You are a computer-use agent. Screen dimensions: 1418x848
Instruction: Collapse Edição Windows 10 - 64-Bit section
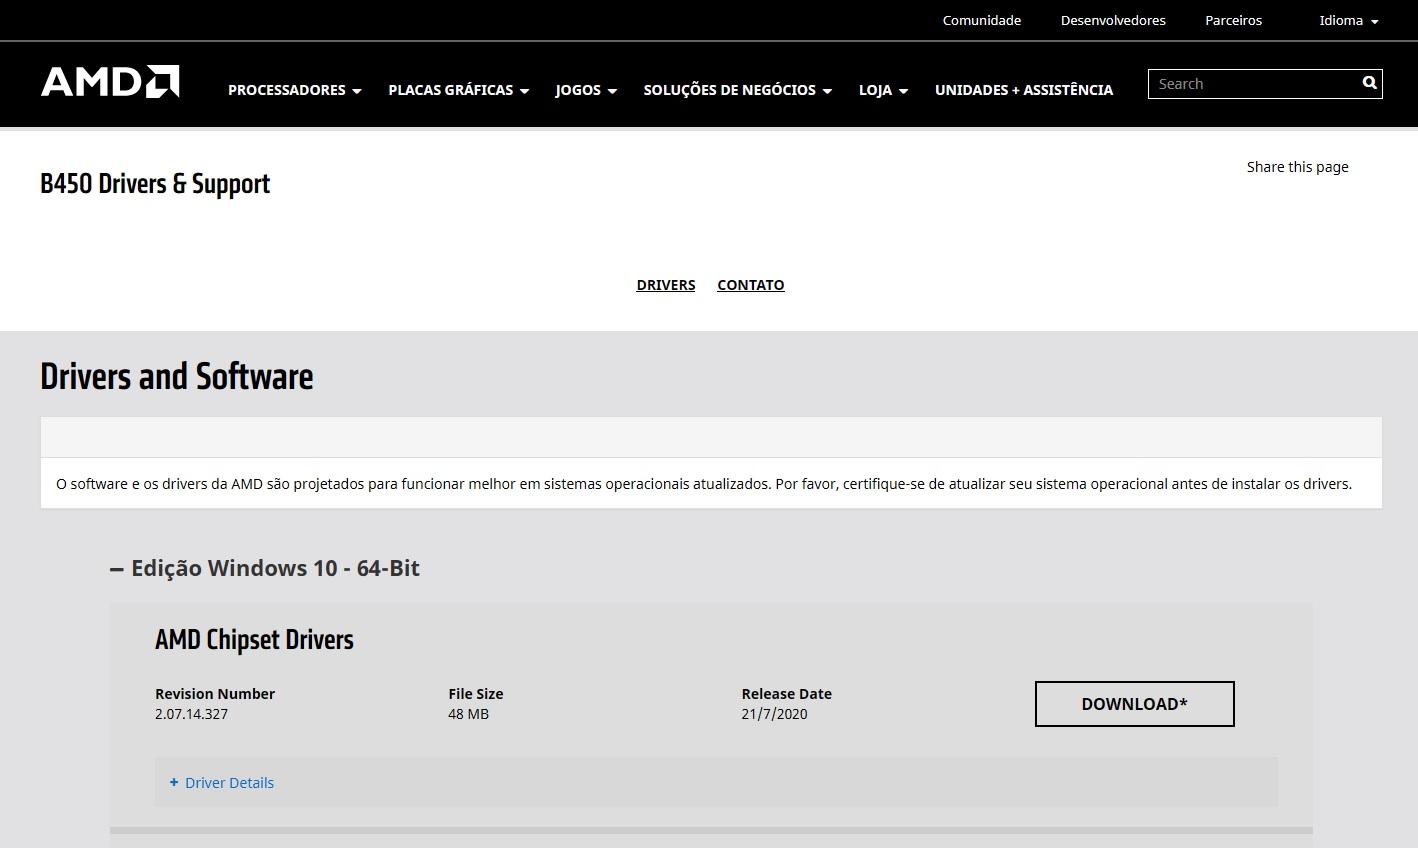point(265,568)
